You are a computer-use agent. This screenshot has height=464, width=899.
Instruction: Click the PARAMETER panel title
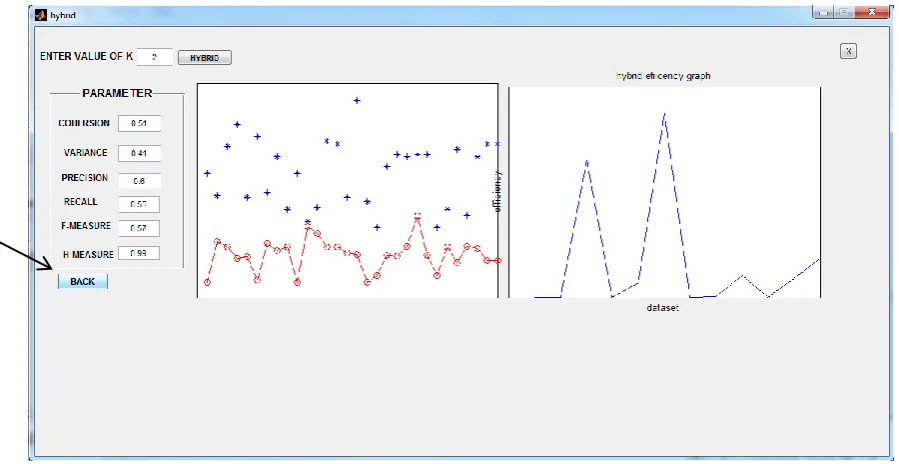[x=118, y=93]
